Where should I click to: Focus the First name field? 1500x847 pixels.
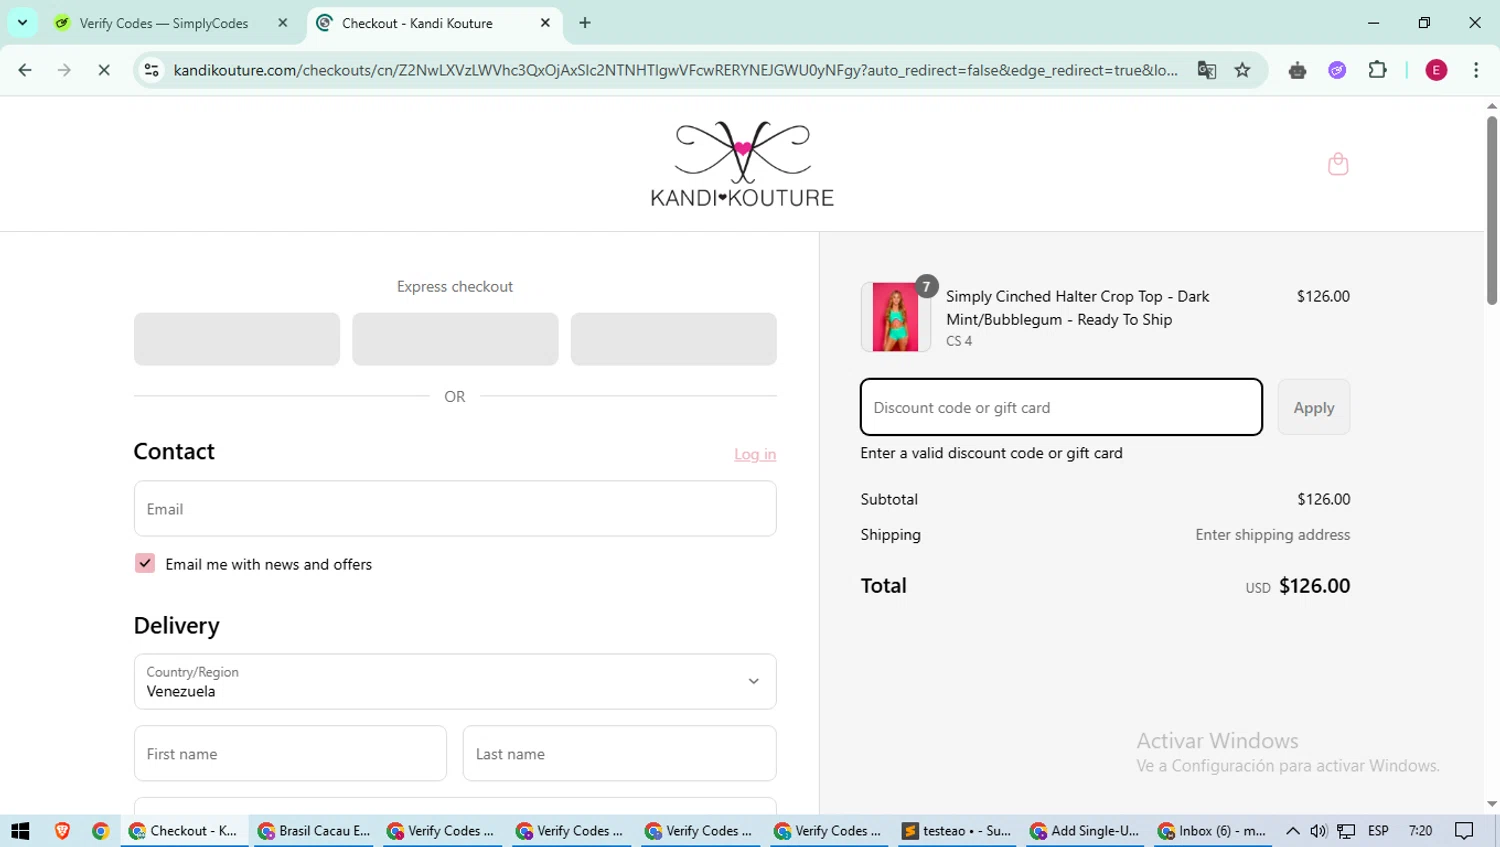[x=290, y=754]
